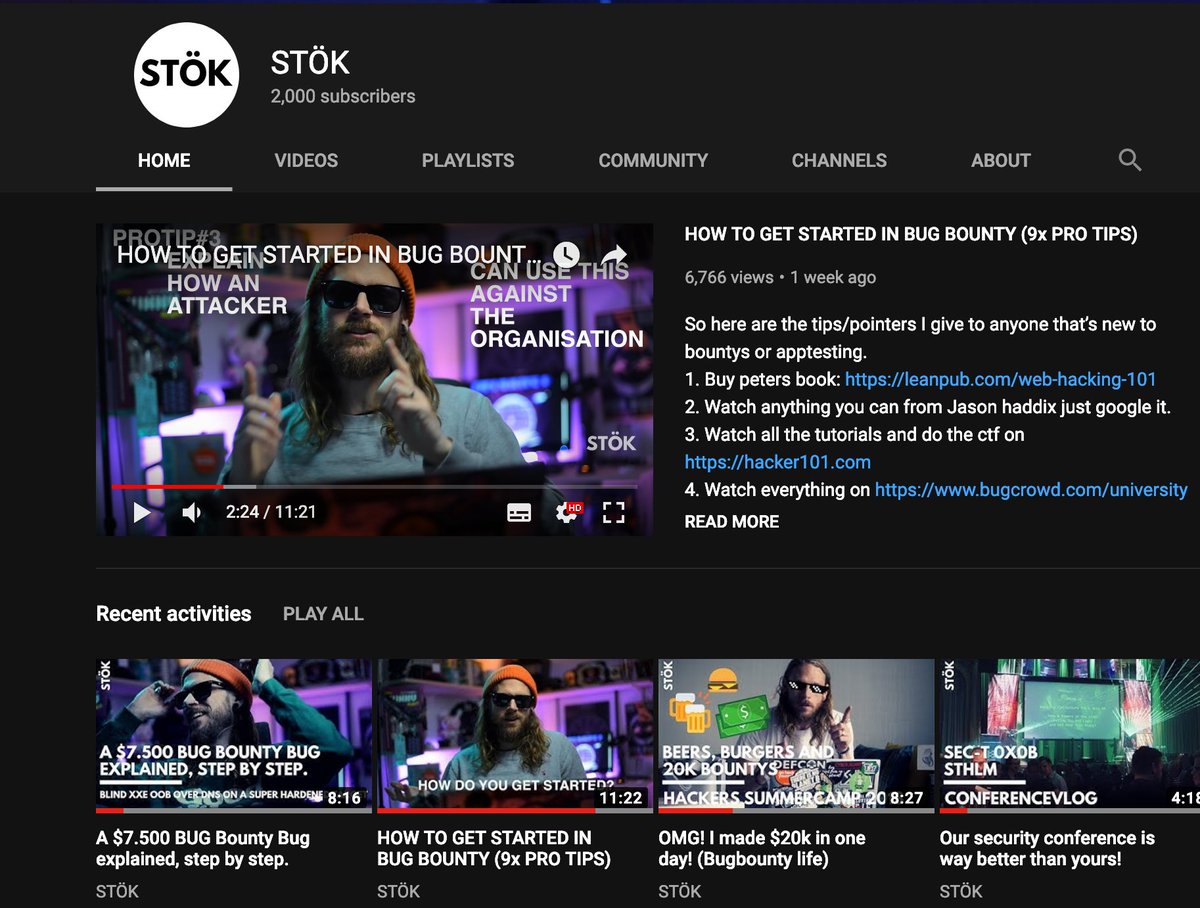Click the STÖK channel avatar logo

tap(186, 75)
